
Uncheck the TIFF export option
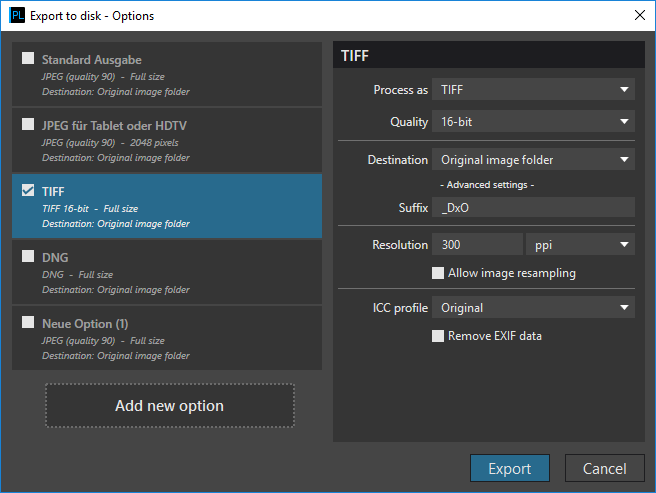(28, 190)
